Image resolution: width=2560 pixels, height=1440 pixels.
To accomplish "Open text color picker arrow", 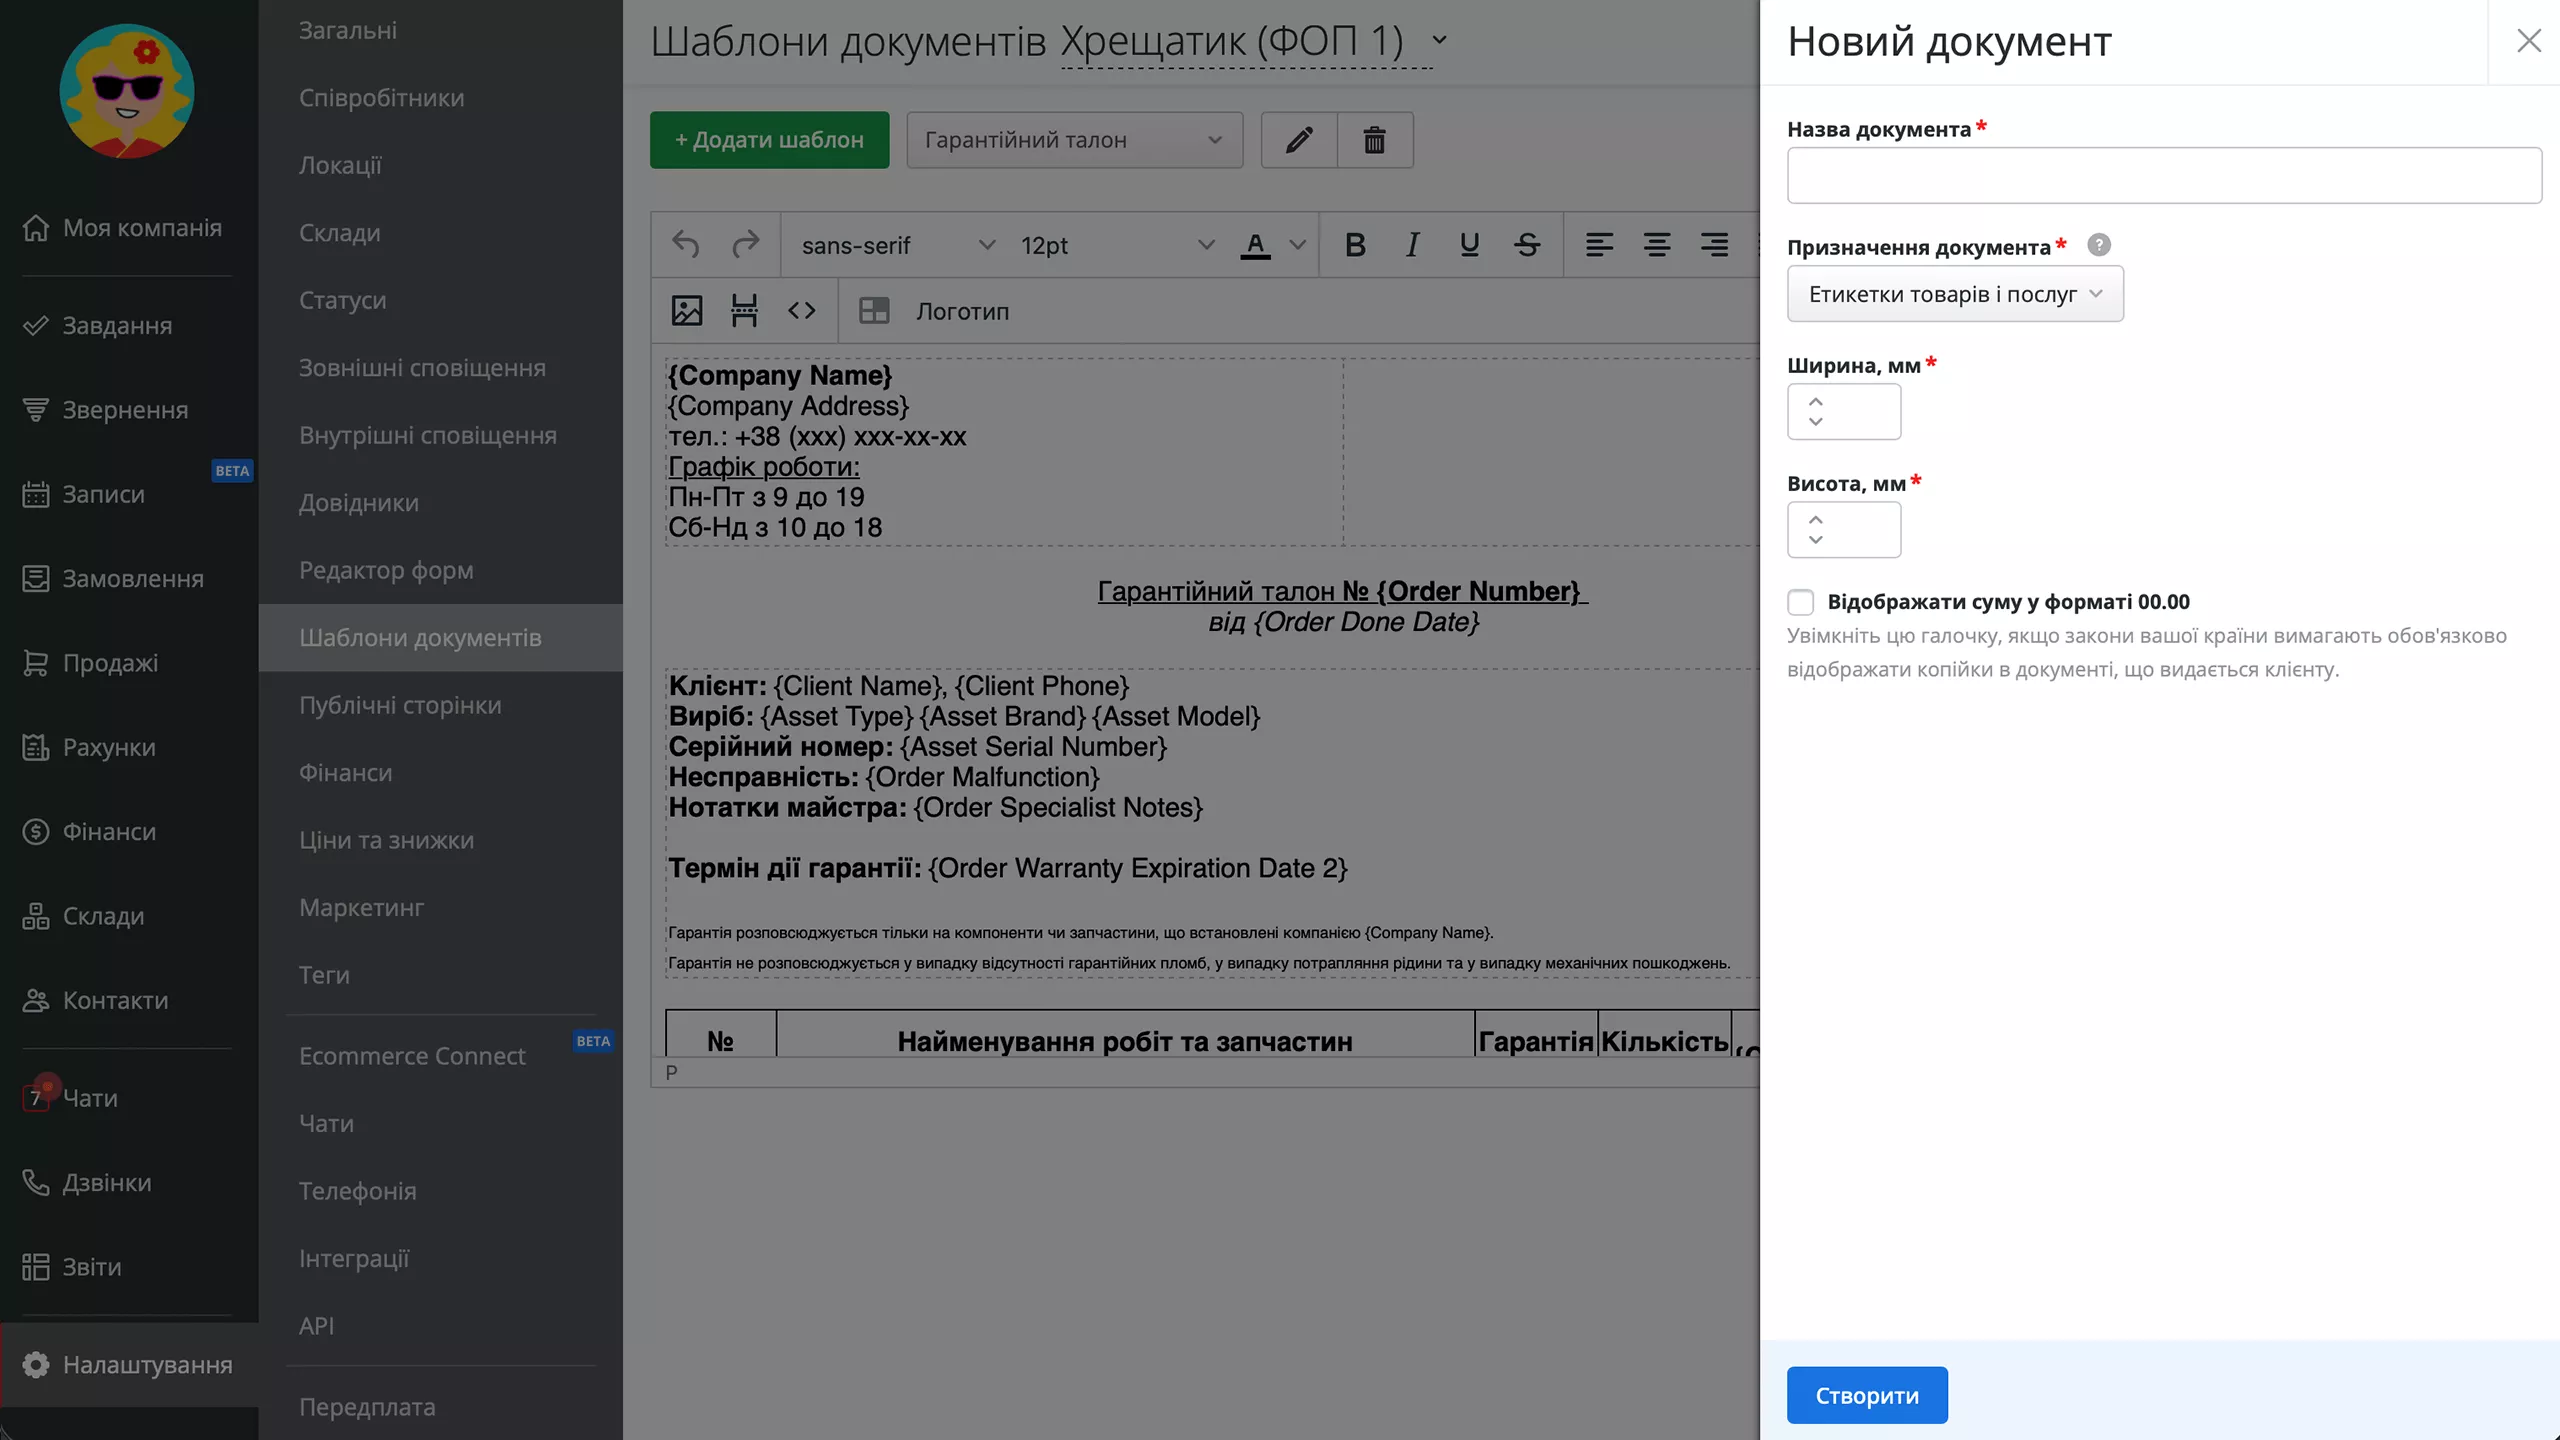I will pyautogui.click(x=1297, y=245).
